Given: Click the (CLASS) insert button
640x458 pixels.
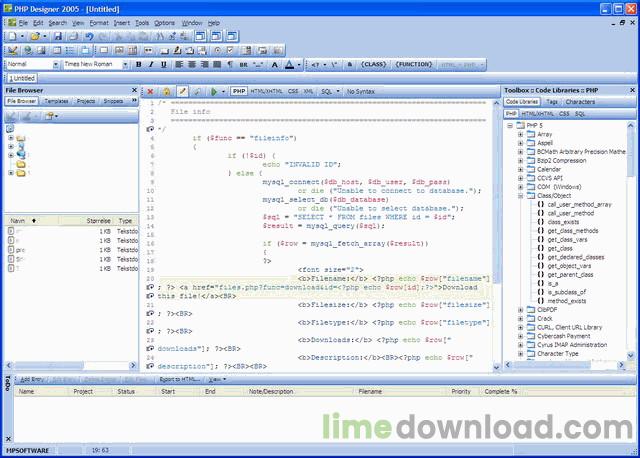Looking at the screenshot, I should coord(373,64).
